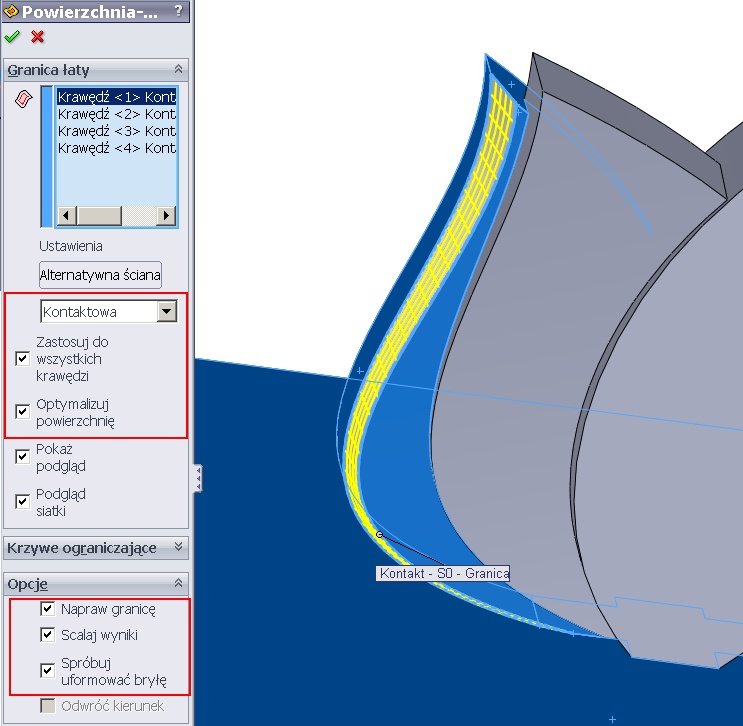
Task: Select Krawędź <2> in the boundary list
Action: pyautogui.click(x=117, y=114)
